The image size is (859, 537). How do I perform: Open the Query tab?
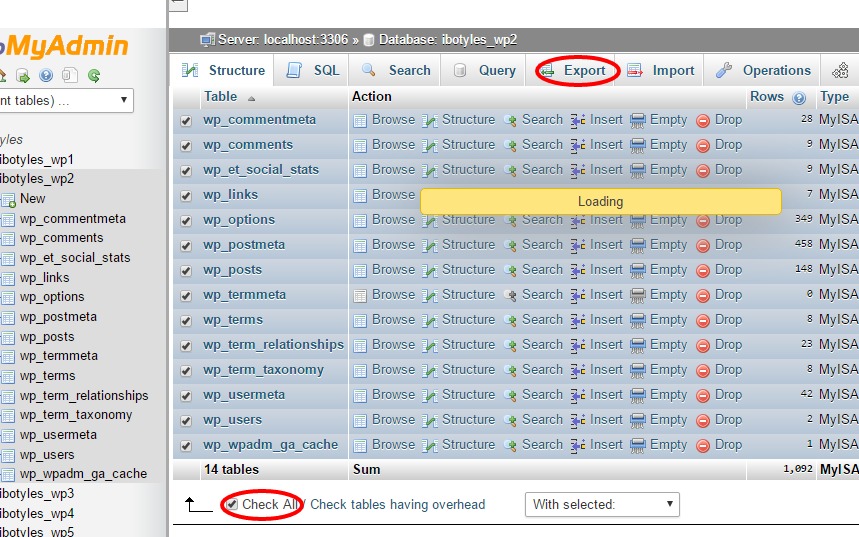(484, 70)
